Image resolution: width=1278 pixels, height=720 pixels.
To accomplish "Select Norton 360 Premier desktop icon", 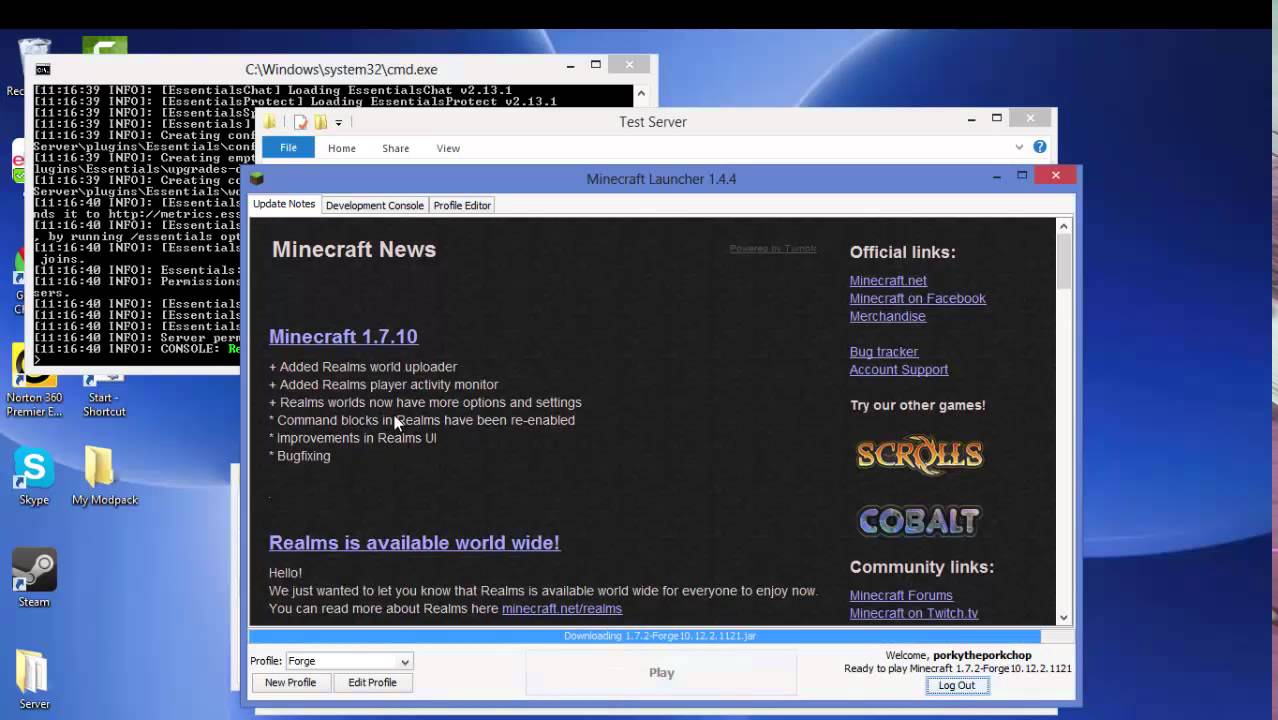I will coord(34,382).
